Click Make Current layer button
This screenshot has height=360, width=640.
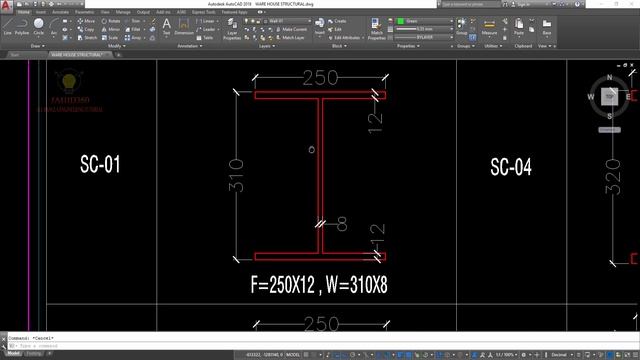coord(291,29)
